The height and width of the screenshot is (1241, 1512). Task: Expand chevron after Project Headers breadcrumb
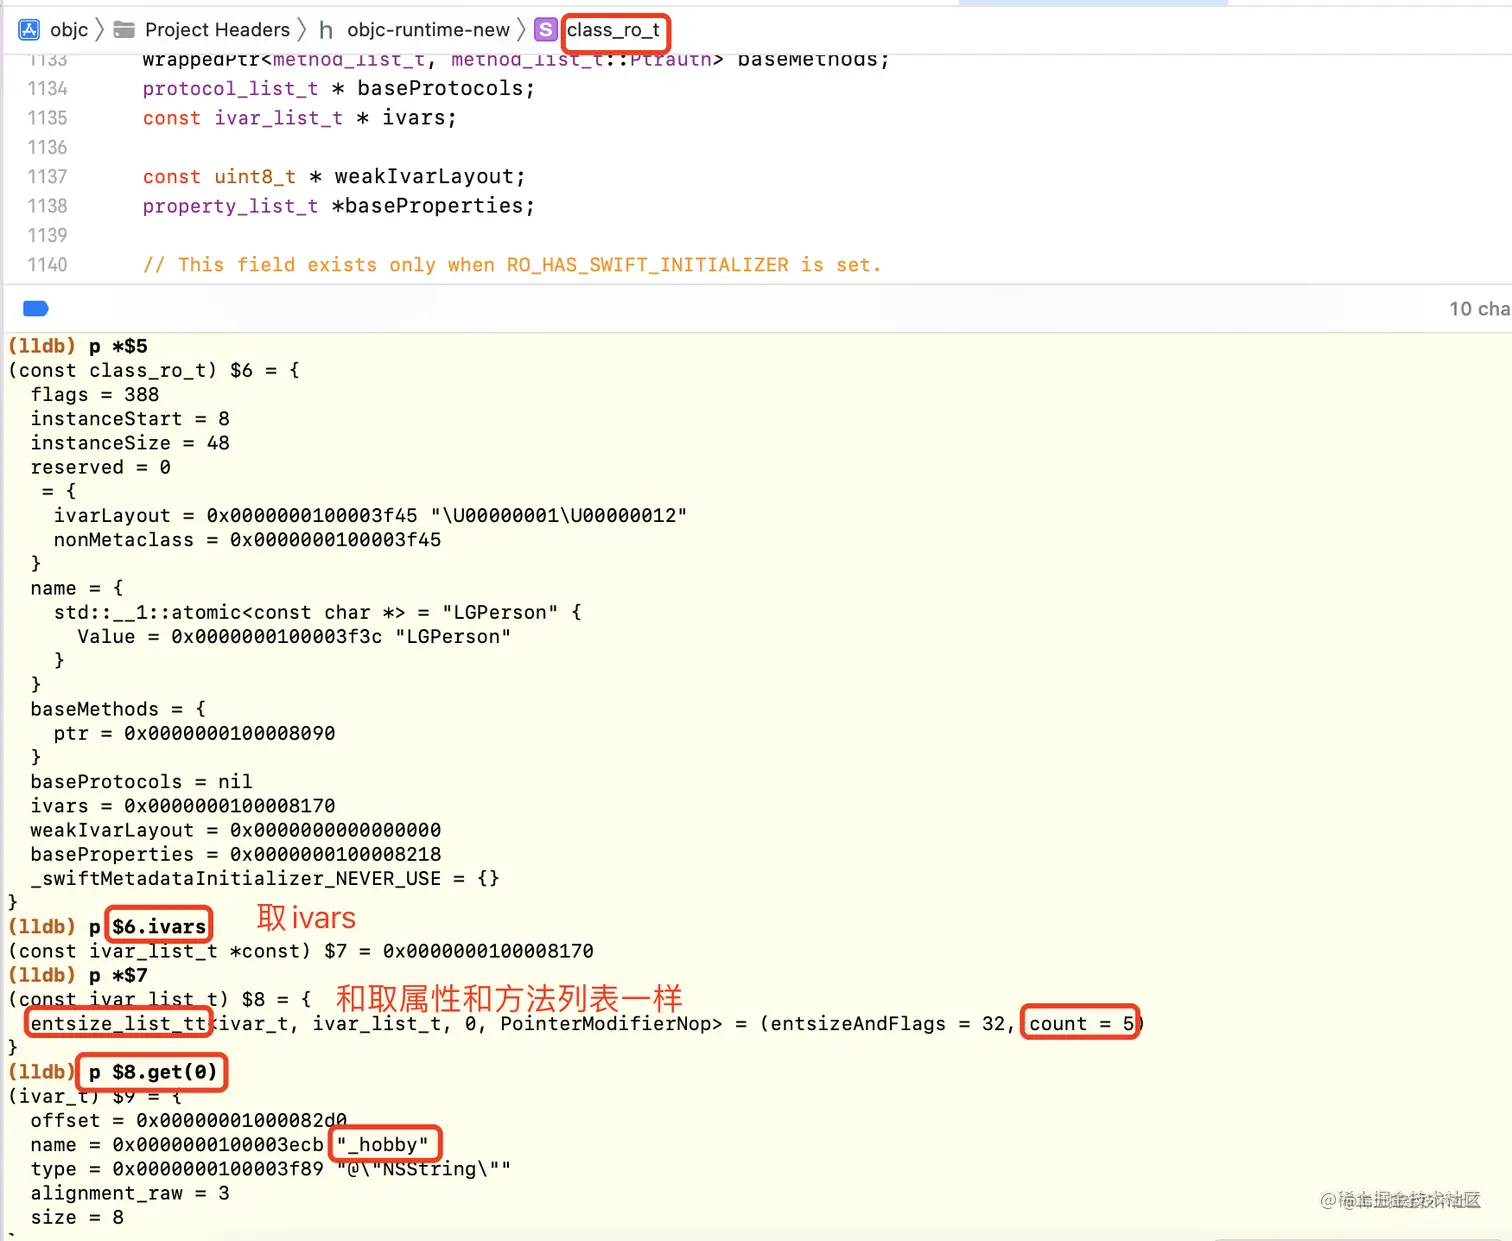[x=302, y=30]
